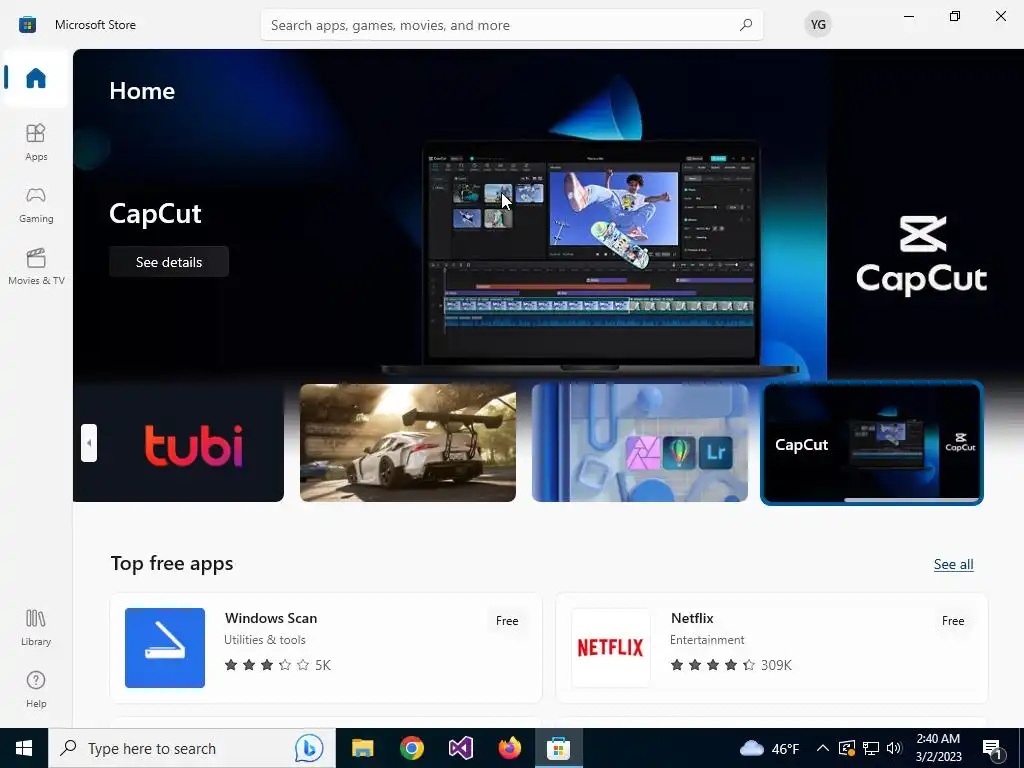
Task: Select the tubi carousel thumbnail
Action: (179, 443)
